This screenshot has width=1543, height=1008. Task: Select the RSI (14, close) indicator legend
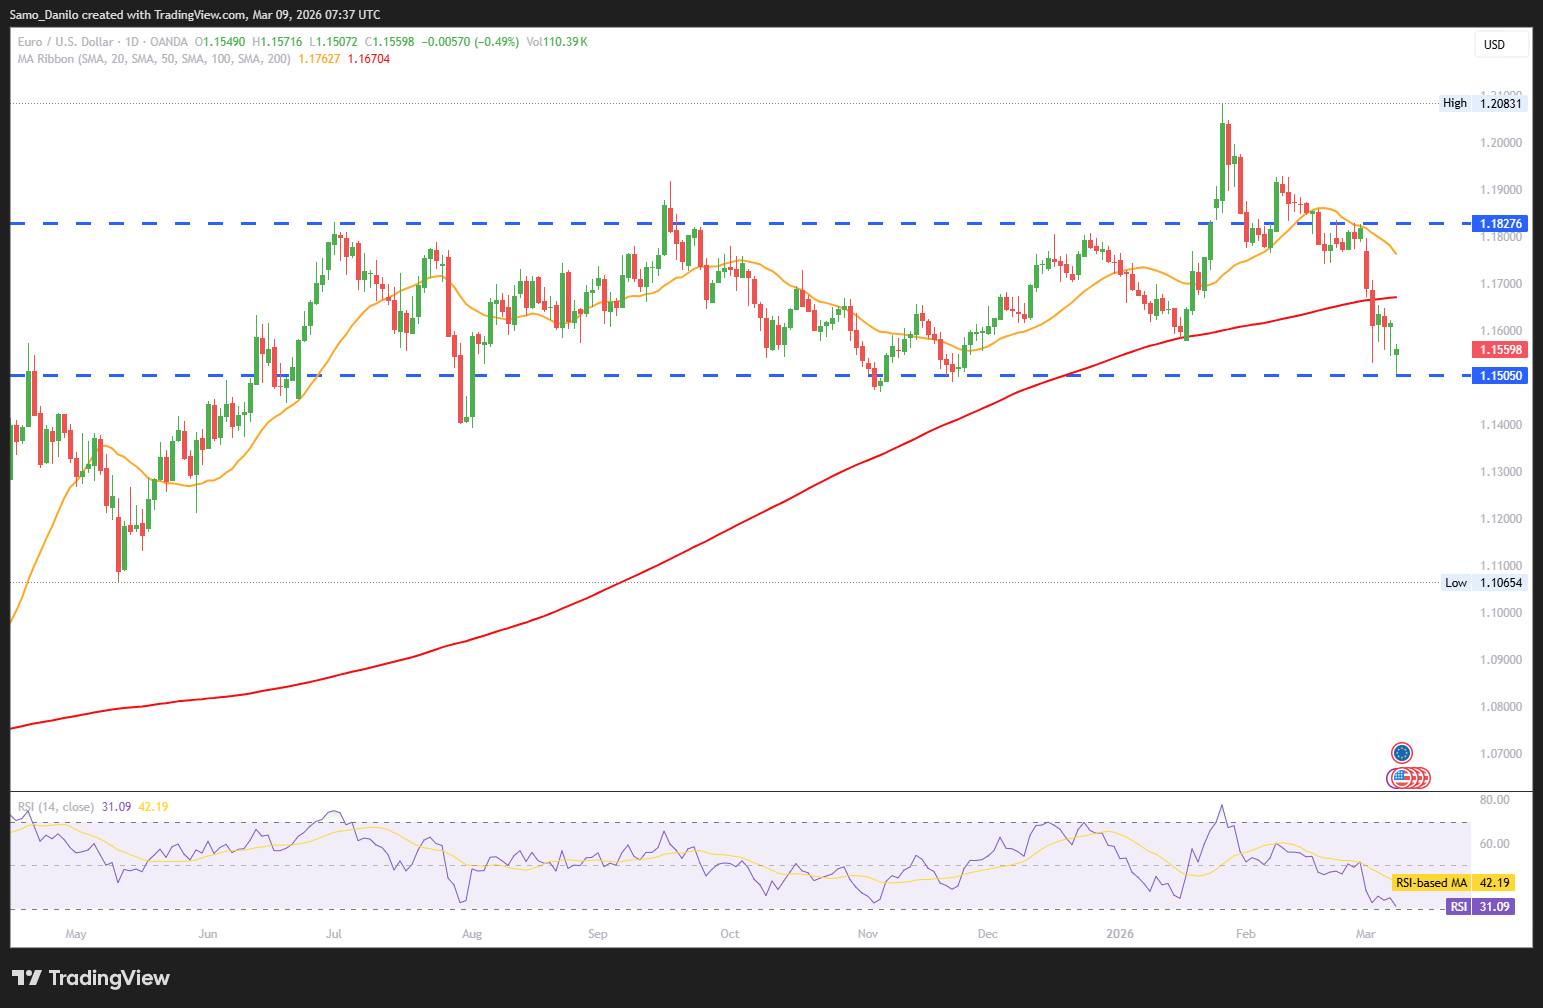pos(56,806)
